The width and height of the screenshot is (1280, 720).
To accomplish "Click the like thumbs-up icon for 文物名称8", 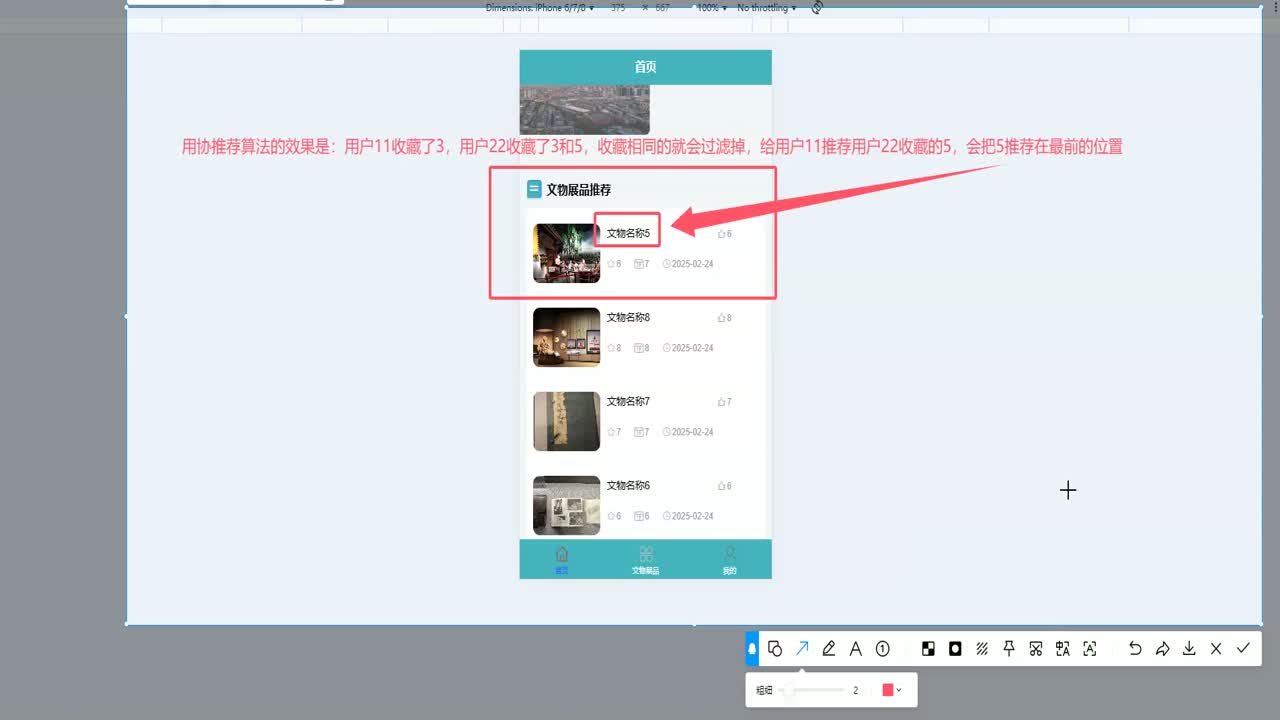I will pyautogui.click(x=721, y=318).
